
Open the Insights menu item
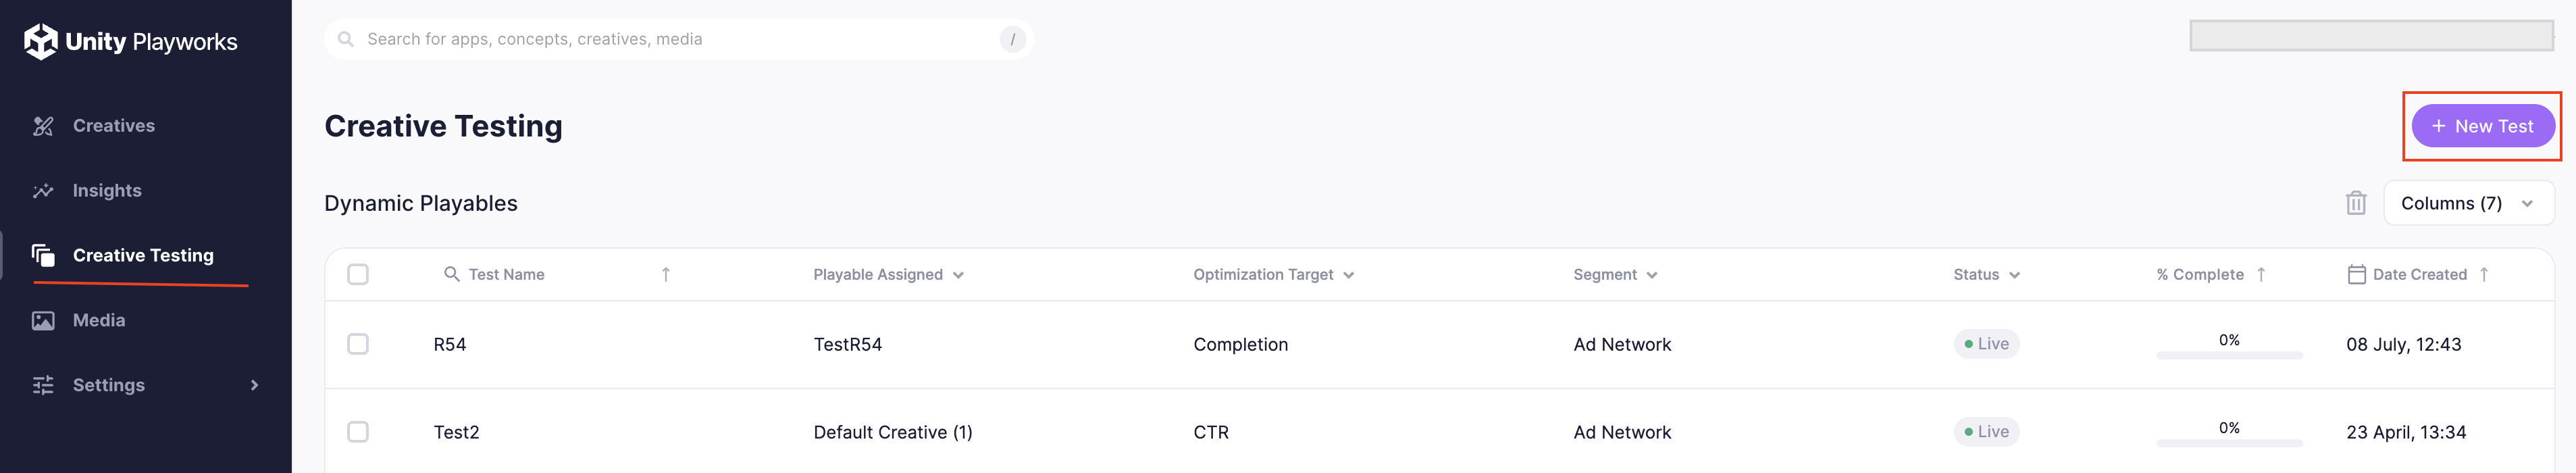pos(107,191)
